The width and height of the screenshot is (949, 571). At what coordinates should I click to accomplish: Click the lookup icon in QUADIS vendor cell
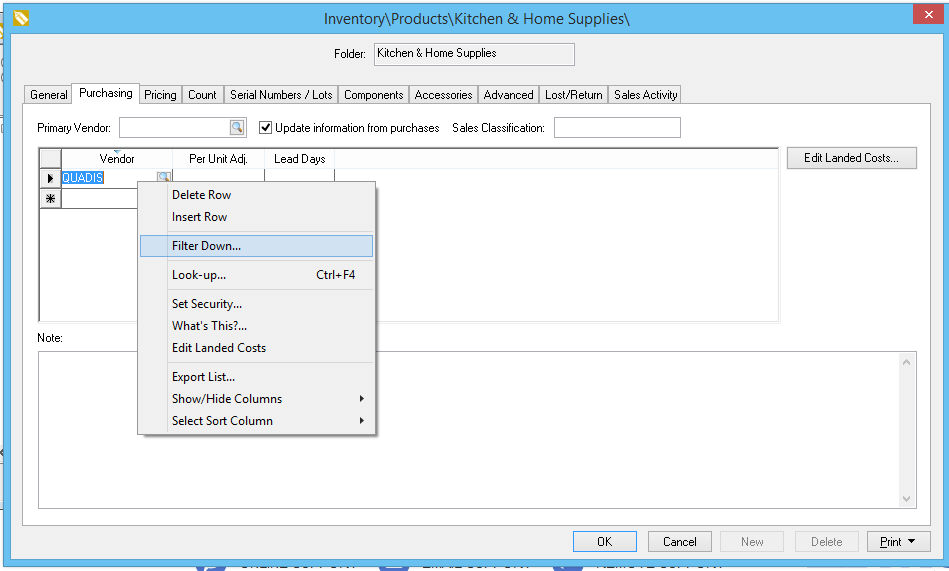pos(163,178)
